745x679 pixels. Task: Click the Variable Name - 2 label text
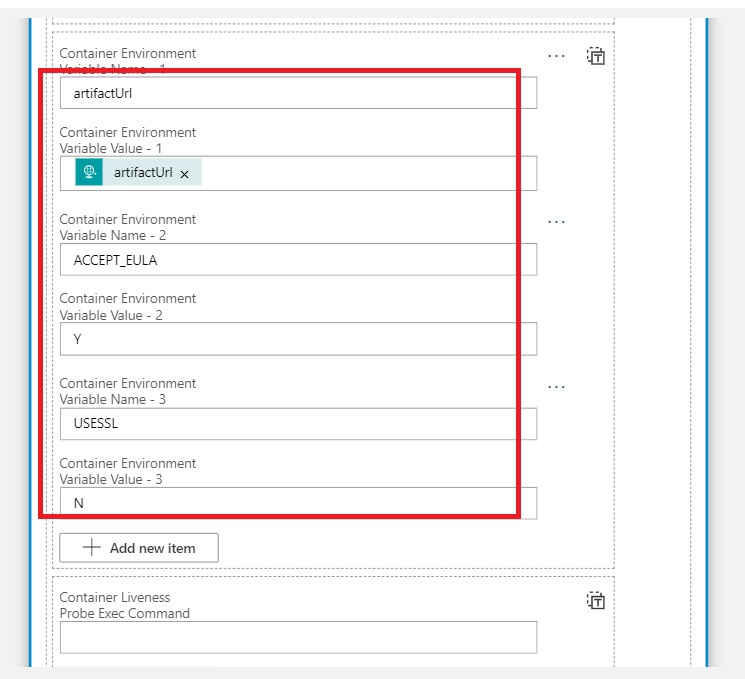(x=113, y=235)
